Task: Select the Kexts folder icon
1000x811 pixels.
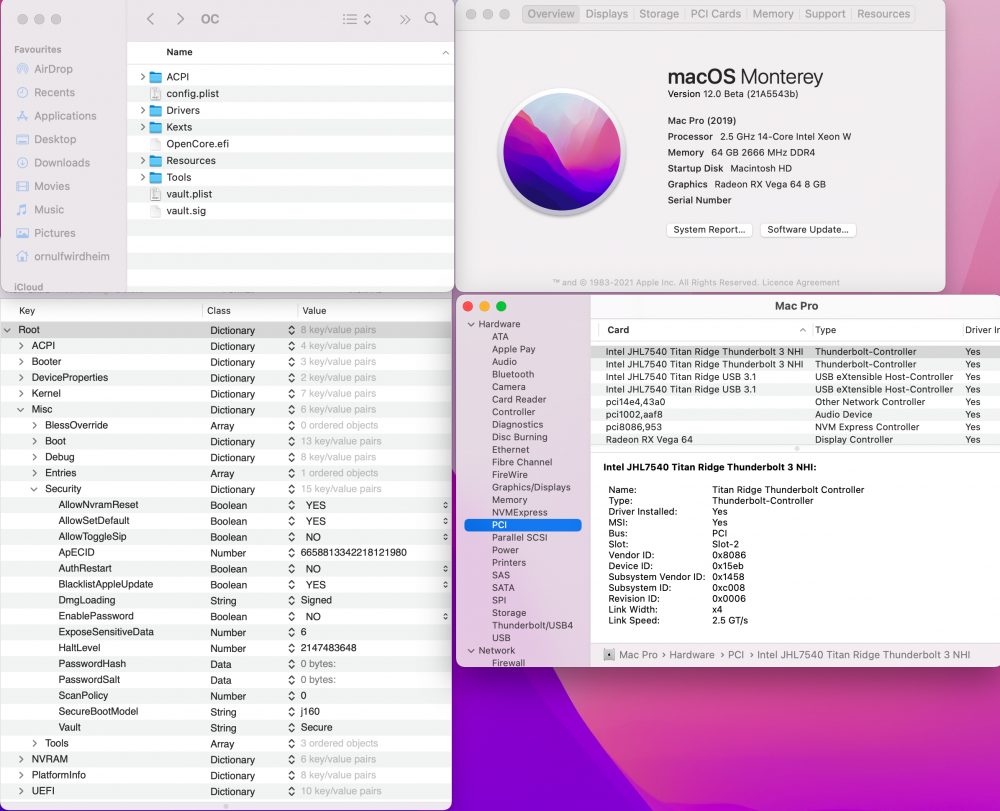Action: pyautogui.click(x=156, y=127)
